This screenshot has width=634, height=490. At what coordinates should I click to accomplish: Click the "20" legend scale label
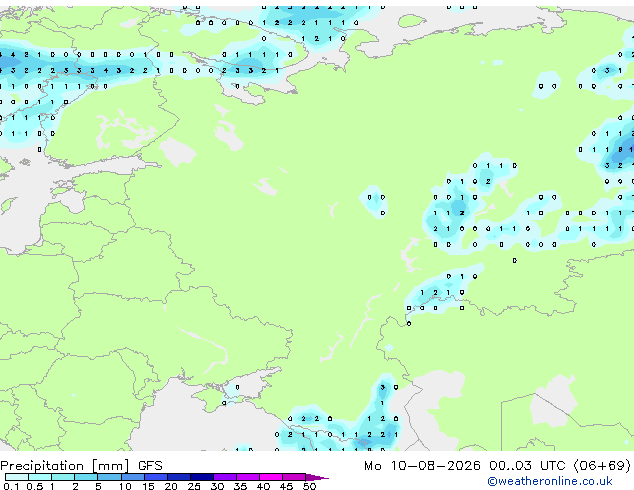(171, 486)
